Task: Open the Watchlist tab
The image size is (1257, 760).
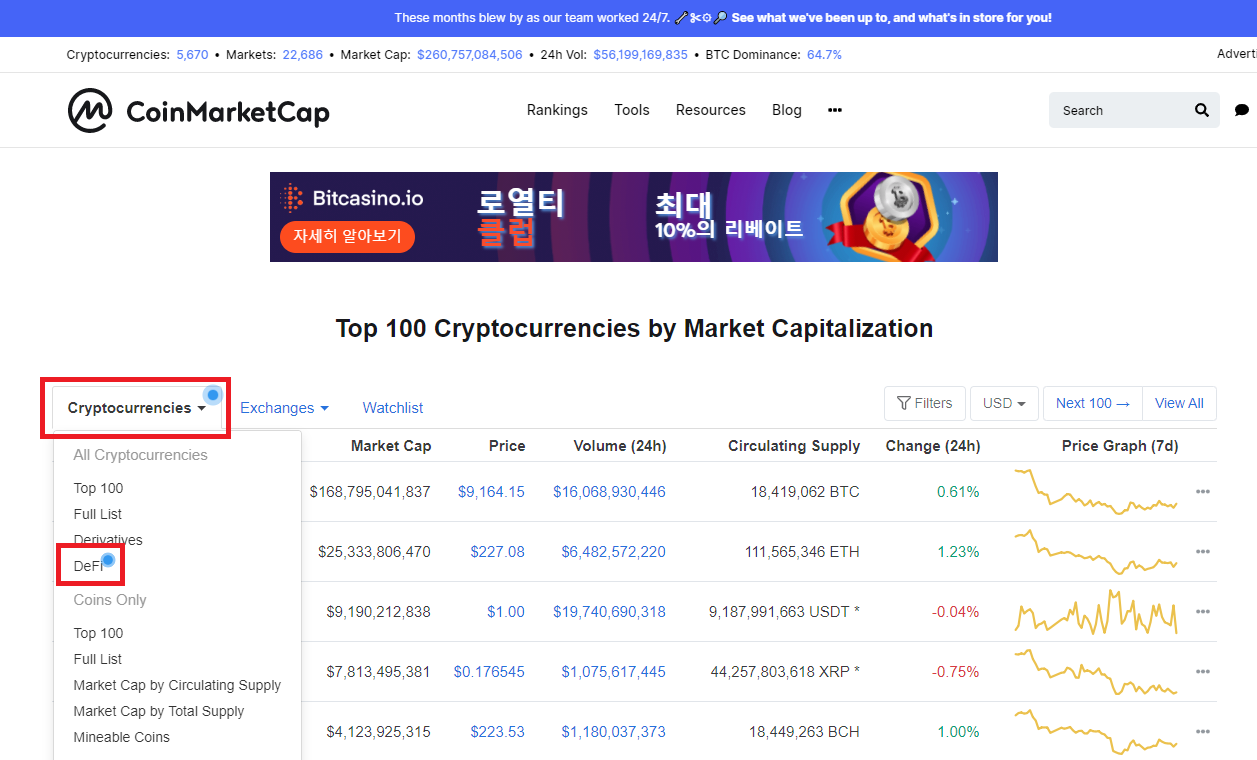Action: tap(393, 408)
